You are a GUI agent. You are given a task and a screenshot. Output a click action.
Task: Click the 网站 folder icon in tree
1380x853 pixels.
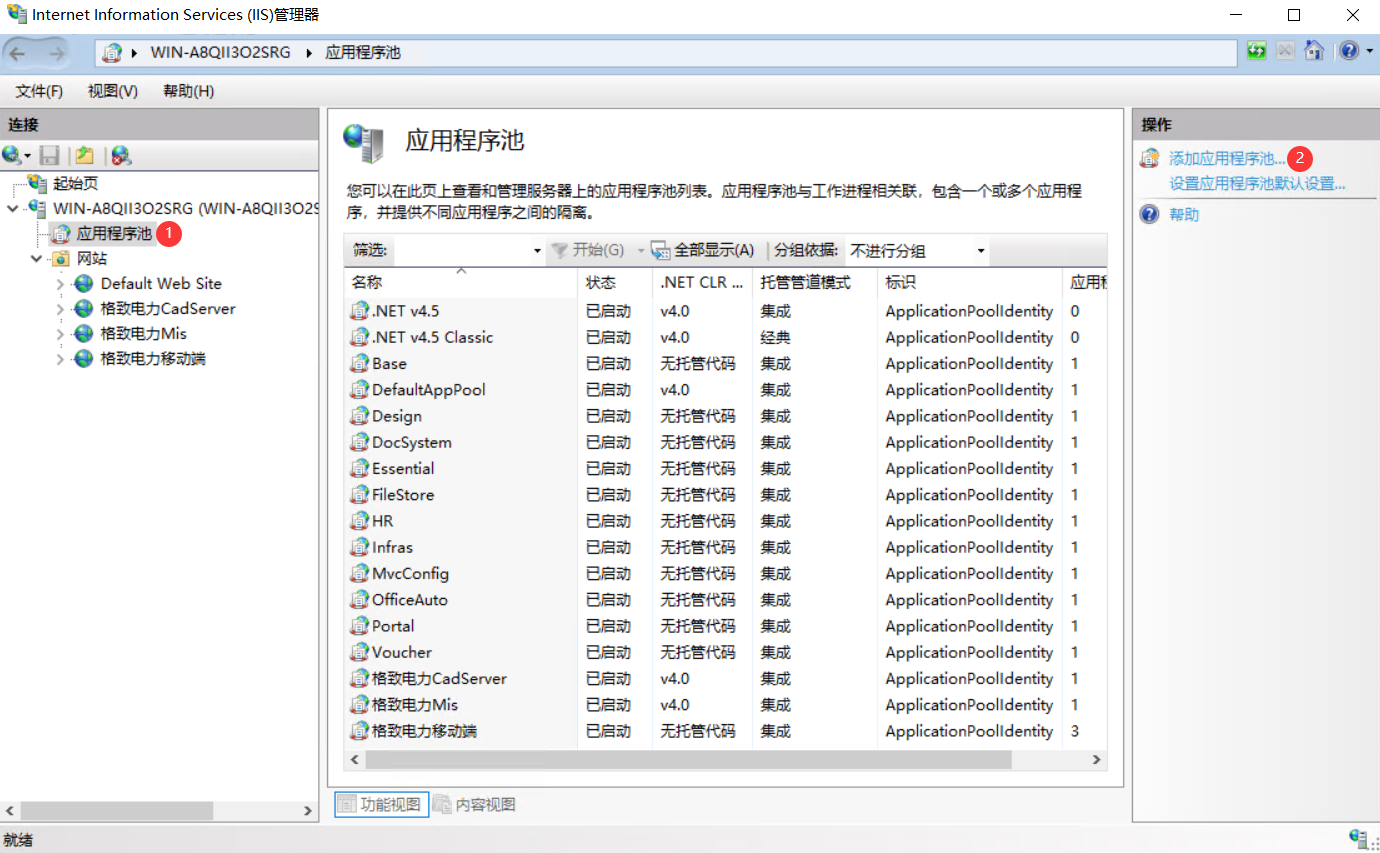pos(61,258)
